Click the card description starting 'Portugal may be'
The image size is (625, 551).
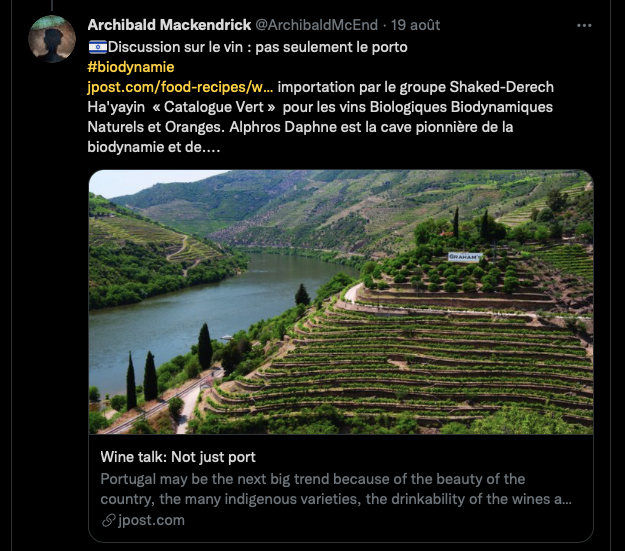(336, 489)
